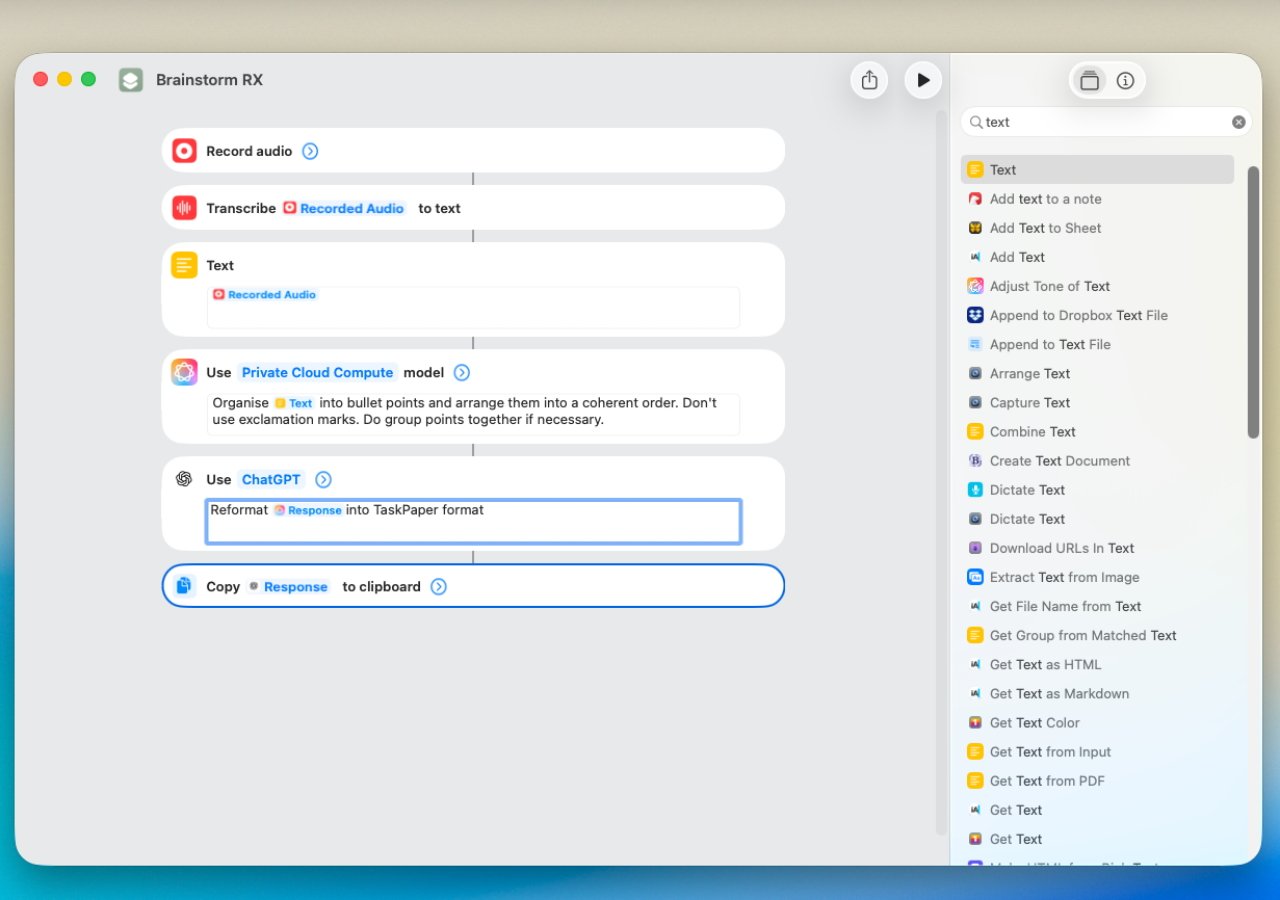Click the Share shortcut icon

[x=869, y=80]
